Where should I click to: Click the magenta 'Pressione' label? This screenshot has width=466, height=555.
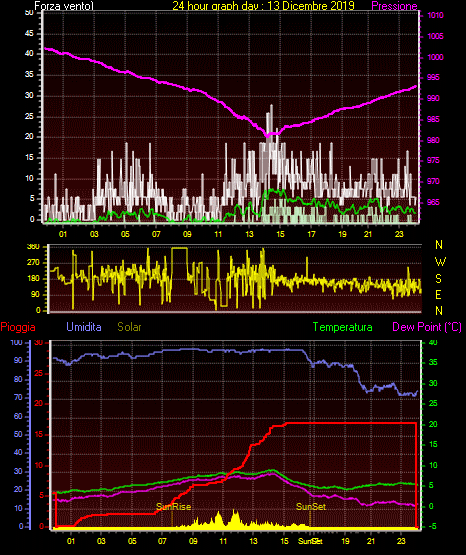point(394,6)
